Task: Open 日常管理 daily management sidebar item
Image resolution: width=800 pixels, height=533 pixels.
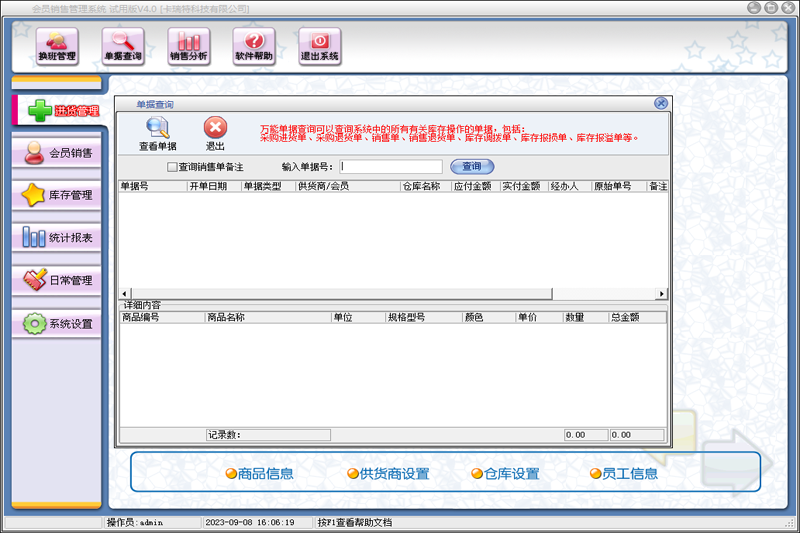Action: (57, 280)
